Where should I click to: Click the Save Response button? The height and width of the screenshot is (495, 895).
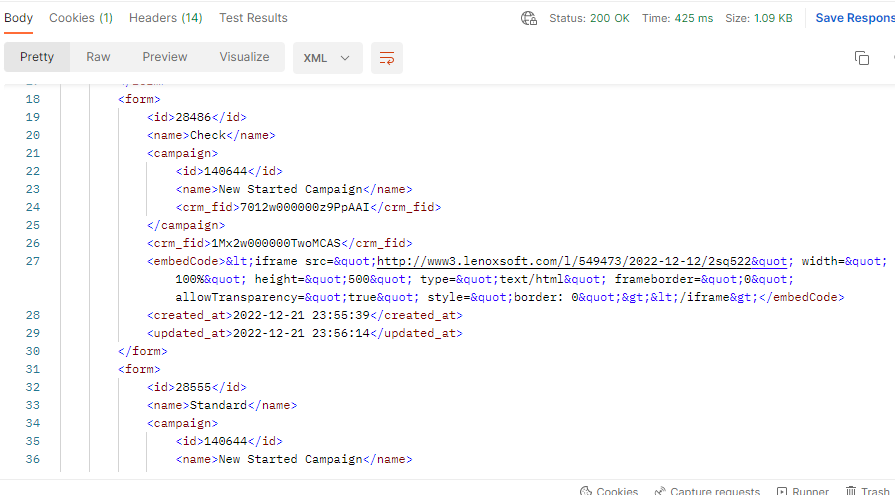(854, 18)
